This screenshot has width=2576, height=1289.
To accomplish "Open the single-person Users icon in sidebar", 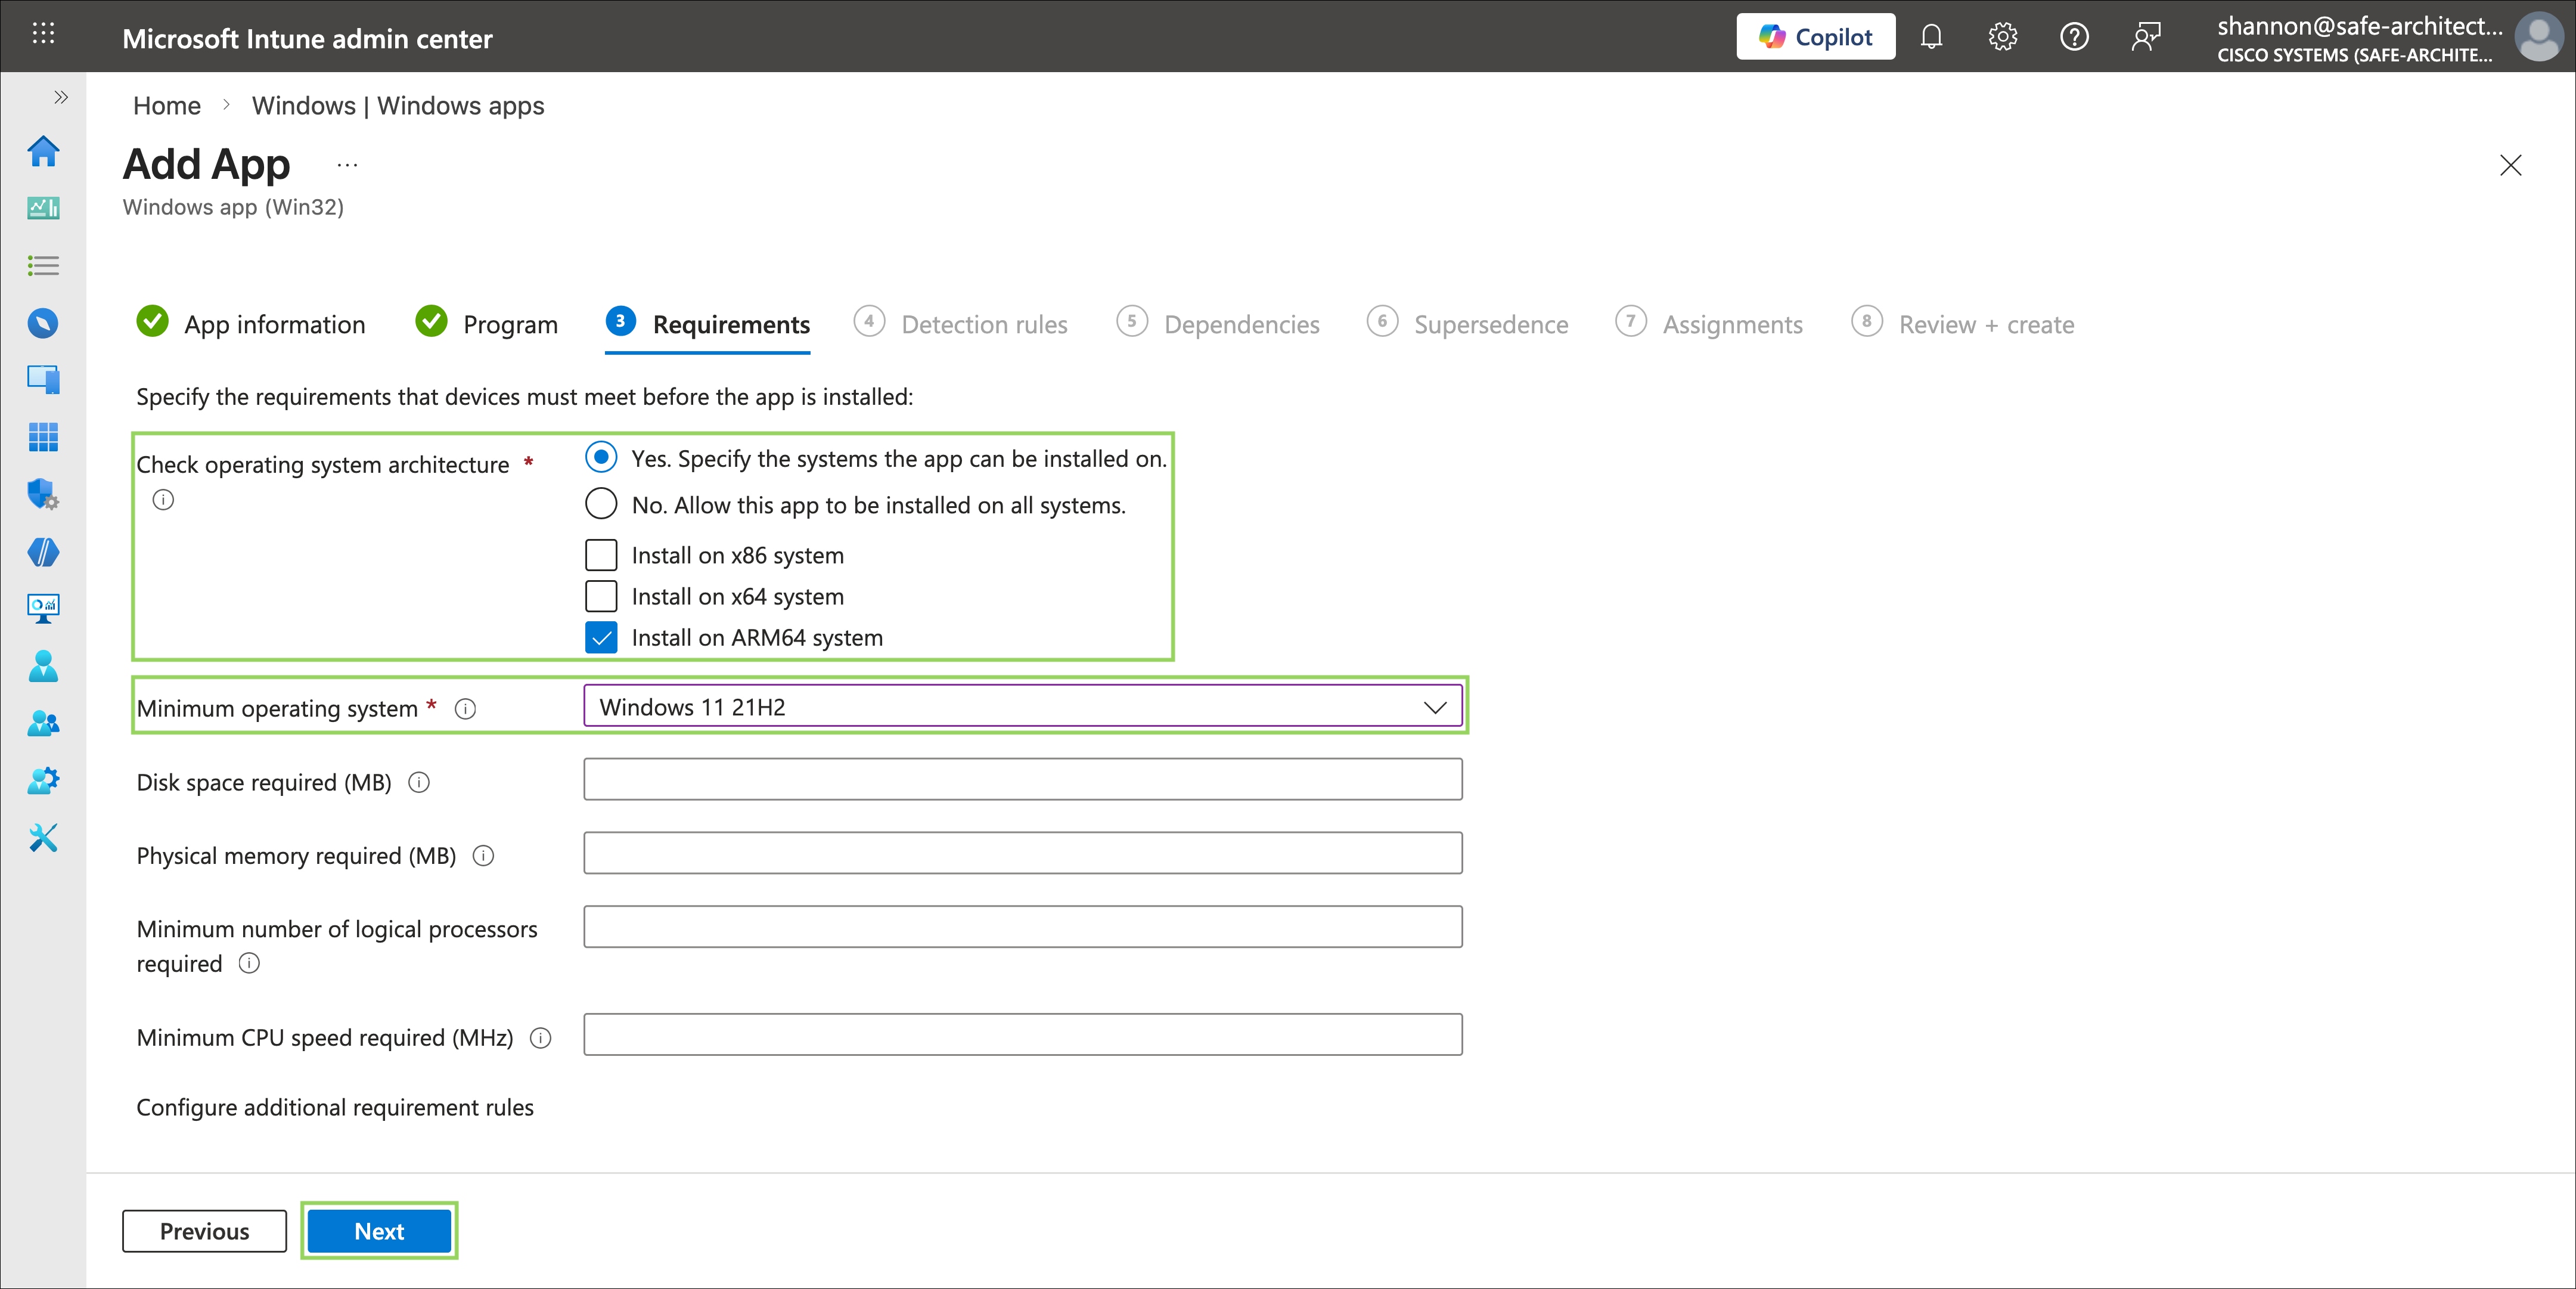I will pyautogui.click(x=43, y=666).
